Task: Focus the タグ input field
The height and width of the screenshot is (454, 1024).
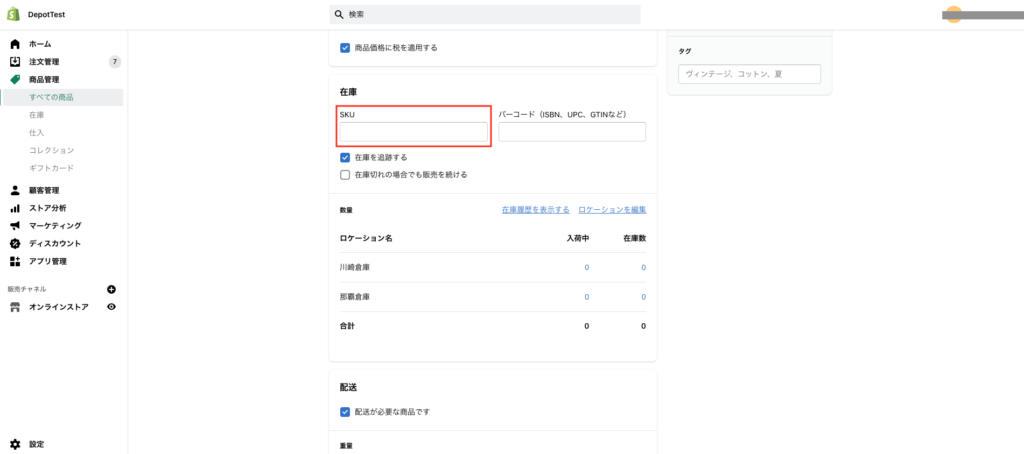Action: click(x=749, y=74)
